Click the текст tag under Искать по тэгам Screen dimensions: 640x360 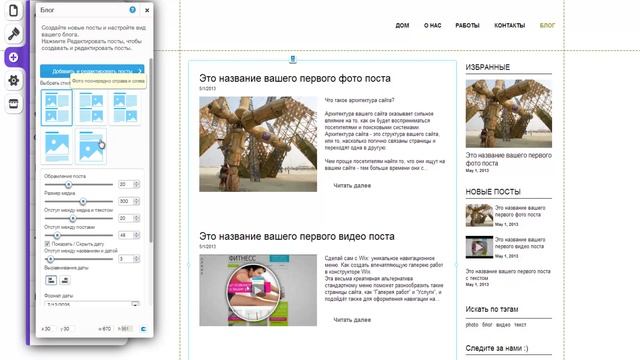[520, 325]
